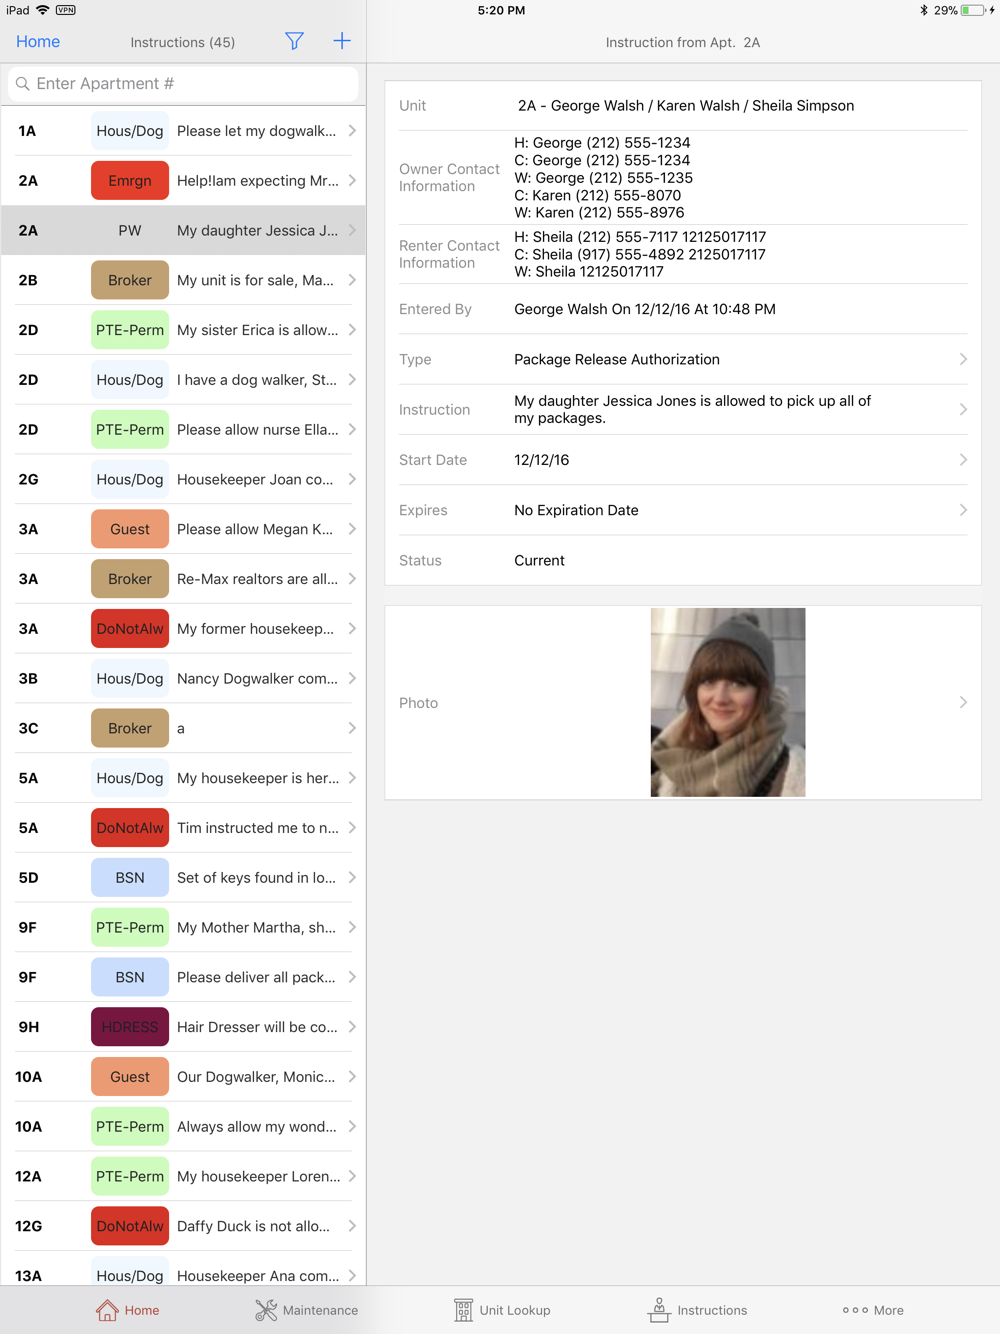Tap the Wi-Fi status icon
The height and width of the screenshot is (1334, 1000).
tap(43, 10)
